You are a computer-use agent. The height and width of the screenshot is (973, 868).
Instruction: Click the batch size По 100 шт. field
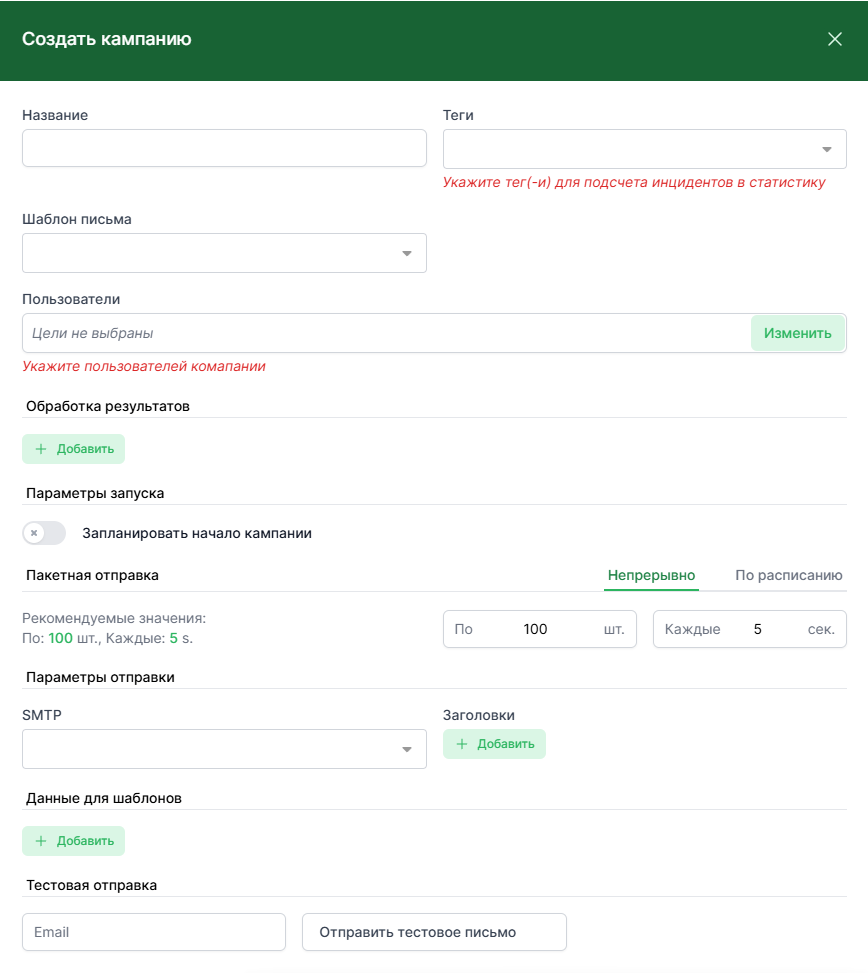coord(538,629)
